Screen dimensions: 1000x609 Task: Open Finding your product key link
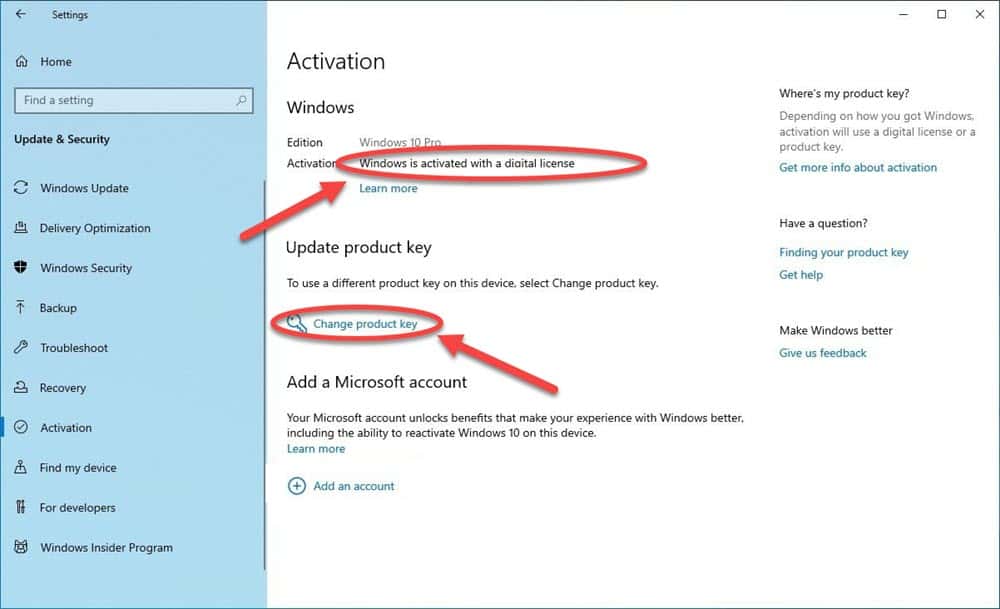tap(844, 252)
